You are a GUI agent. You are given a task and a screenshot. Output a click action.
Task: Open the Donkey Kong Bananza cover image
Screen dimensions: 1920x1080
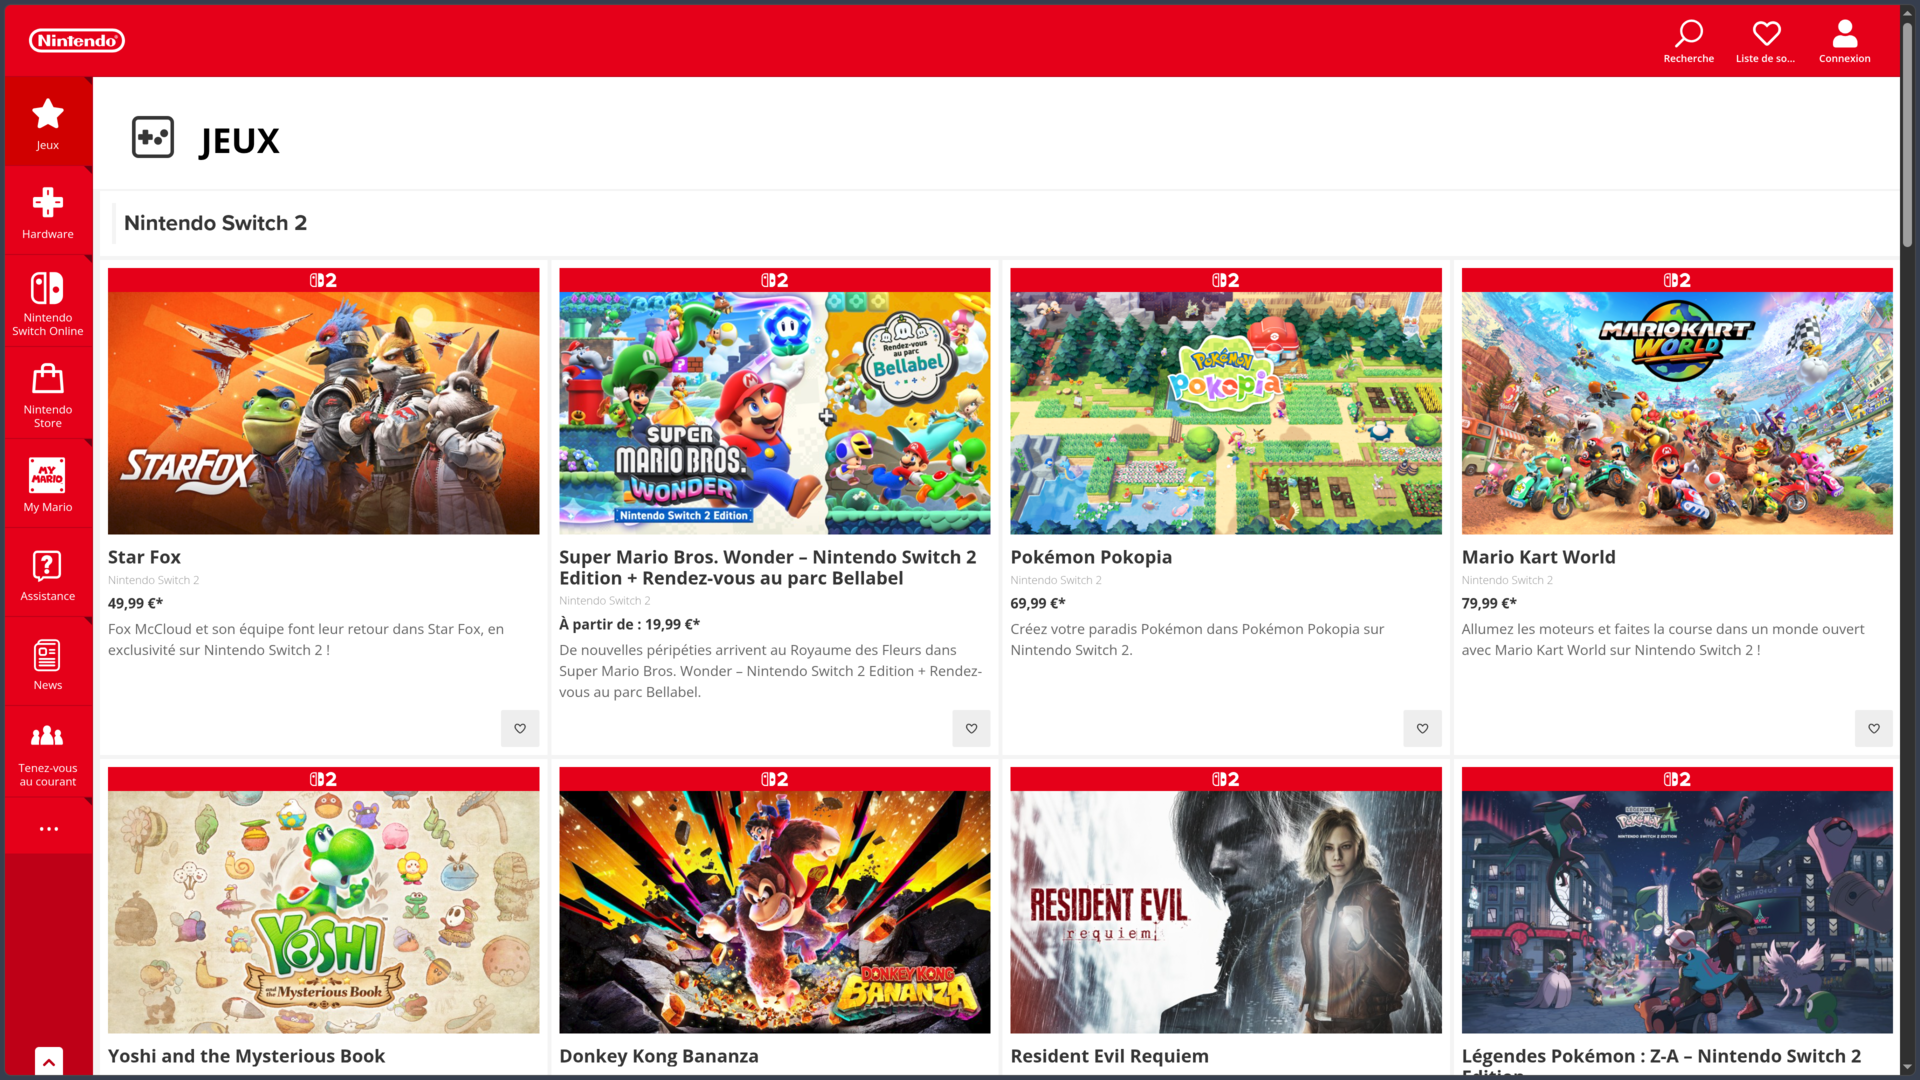coord(774,912)
